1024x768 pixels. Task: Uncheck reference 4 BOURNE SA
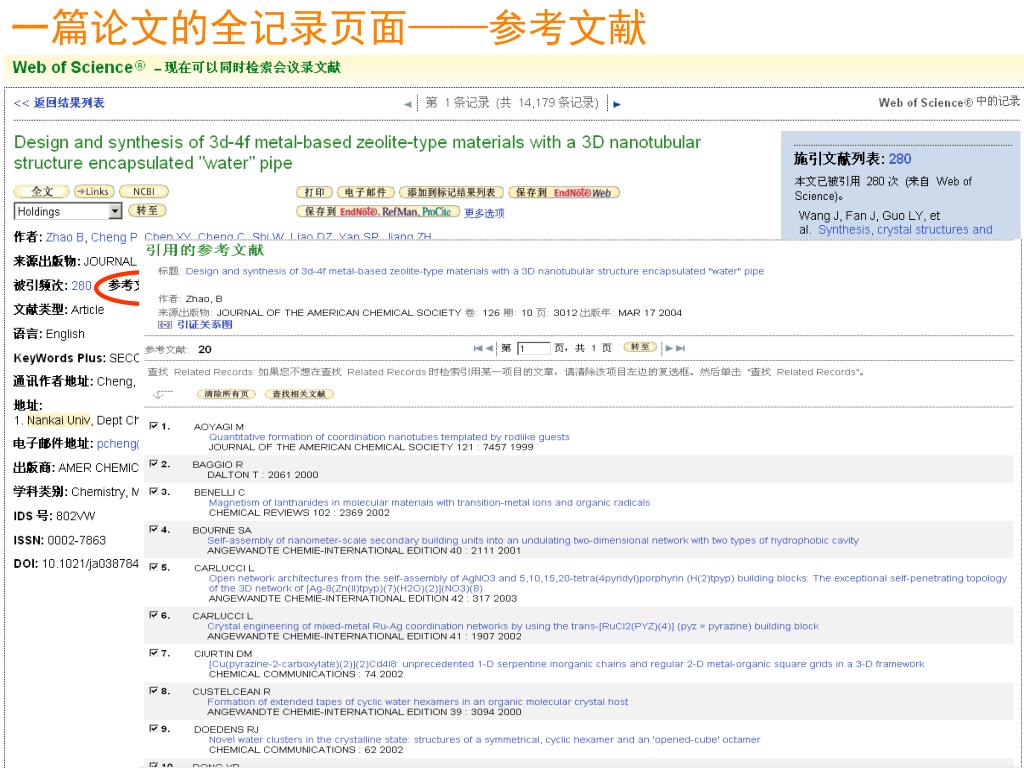(153, 529)
